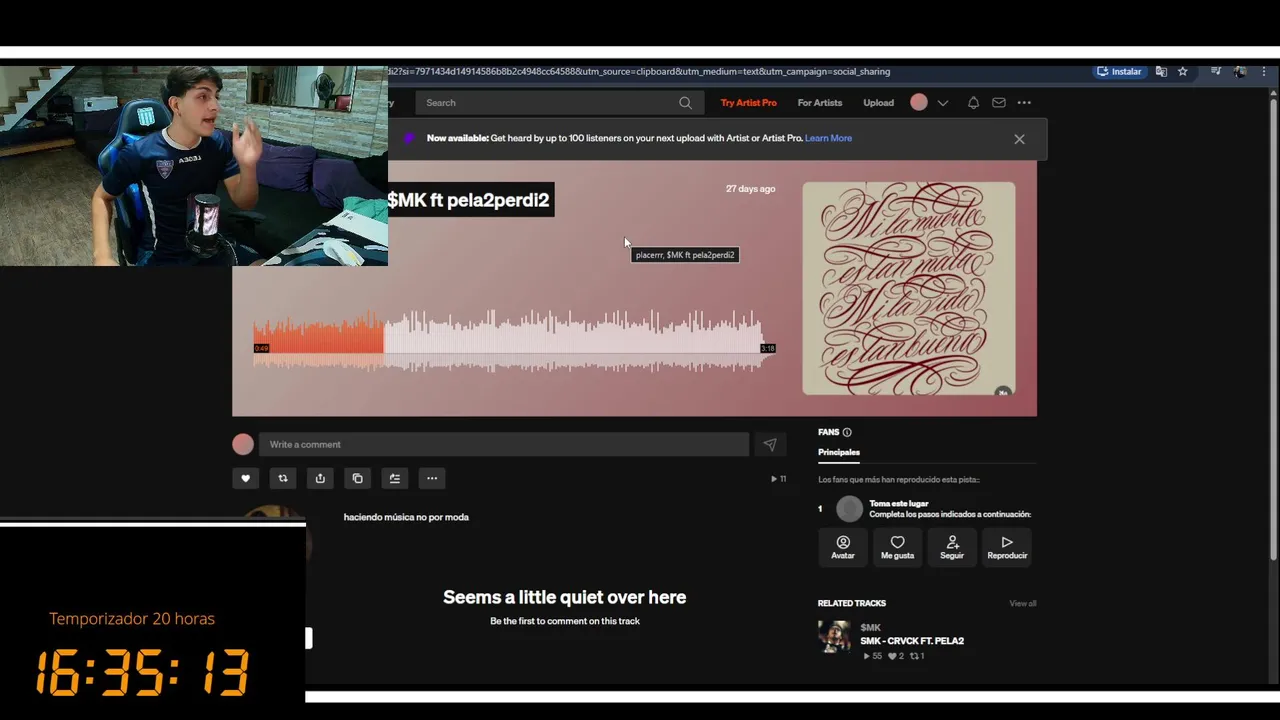Repost the track using the repost icon
This screenshot has height=720, width=1280.
tap(283, 478)
